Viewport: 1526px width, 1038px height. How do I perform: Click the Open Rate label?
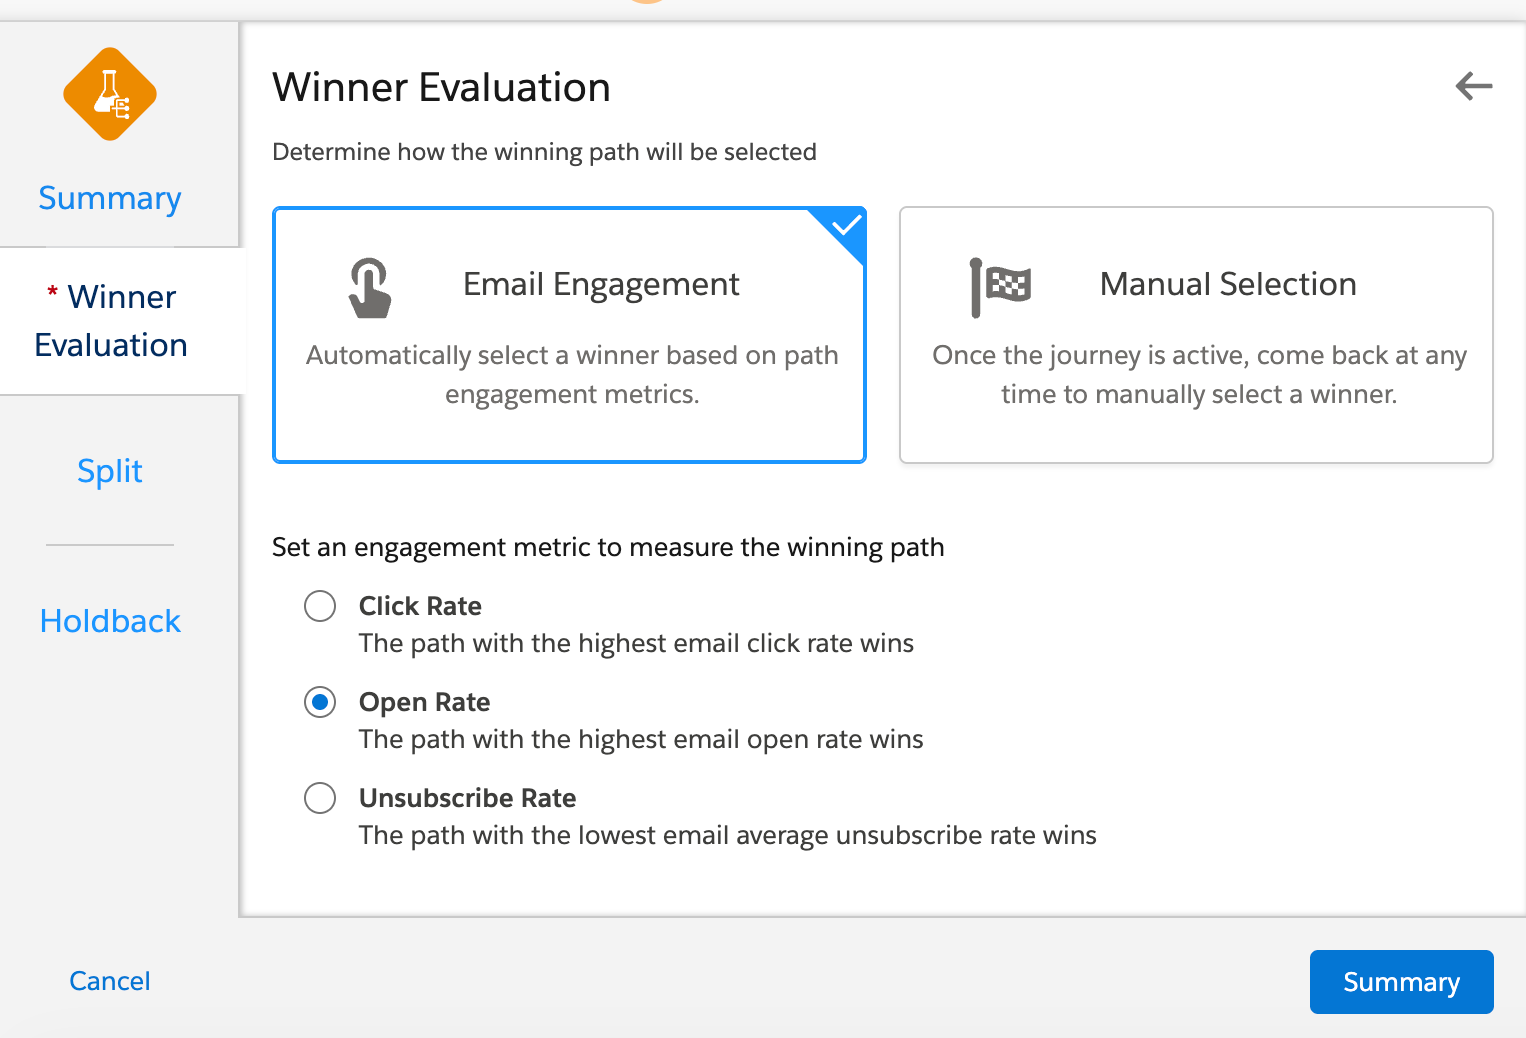tap(424, 702)
